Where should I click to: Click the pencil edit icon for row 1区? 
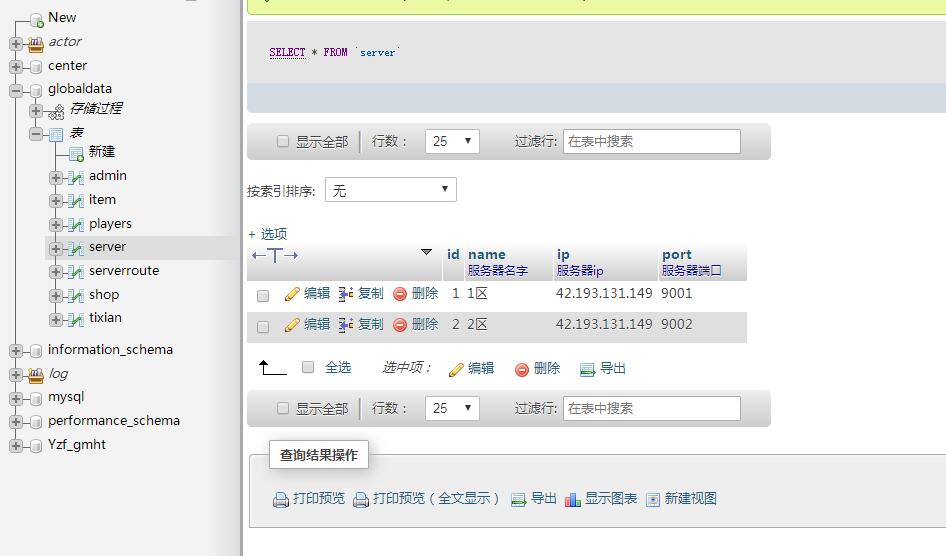[292, 294]
